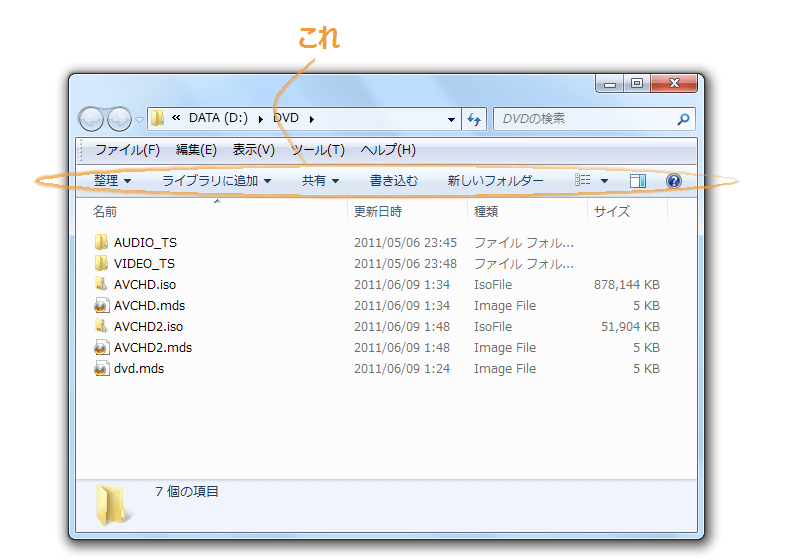Click the VIDEO_TS folder name

(x=144, y=264)
